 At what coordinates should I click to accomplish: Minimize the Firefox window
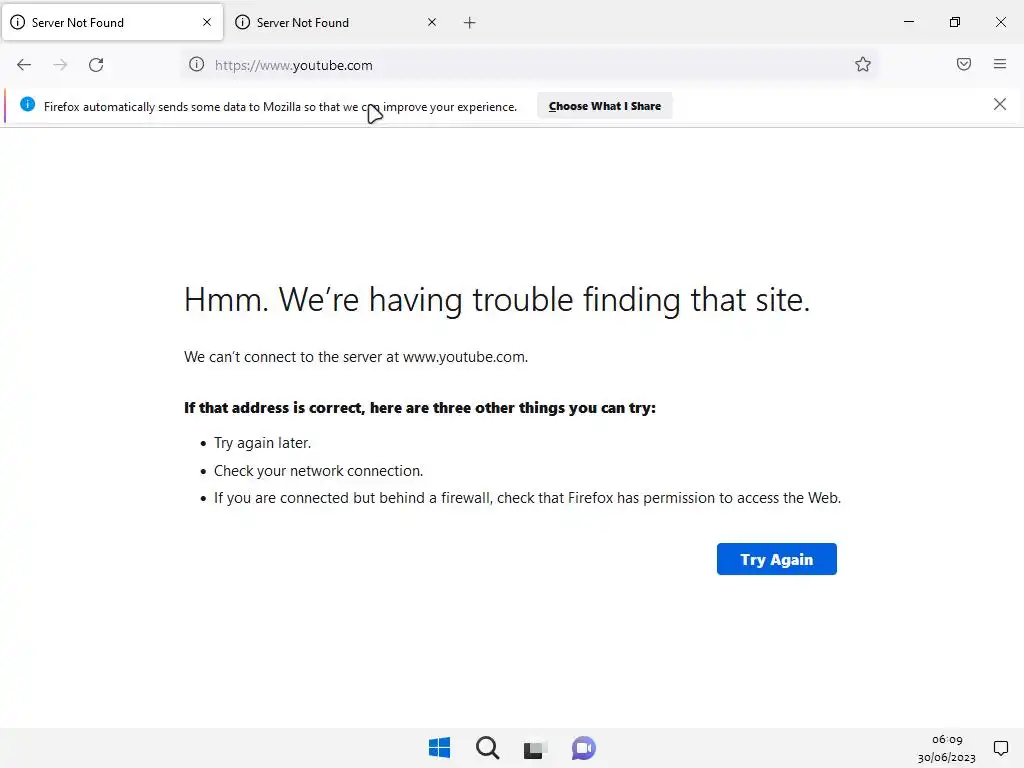908,22
